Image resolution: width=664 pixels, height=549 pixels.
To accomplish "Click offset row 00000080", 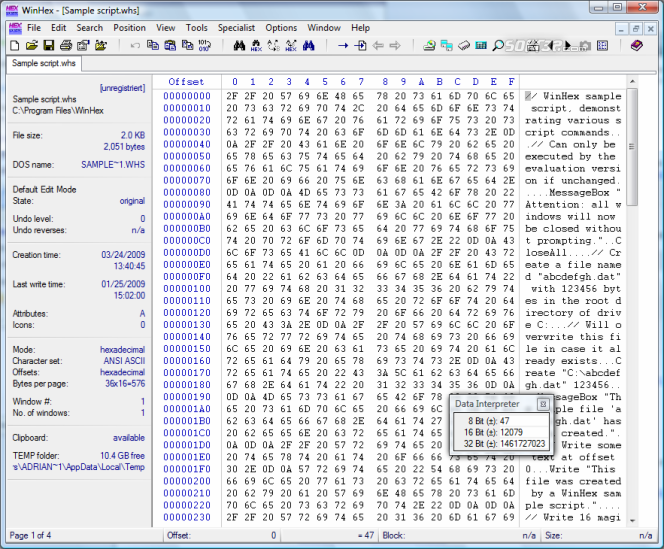I will click(187, 192).
